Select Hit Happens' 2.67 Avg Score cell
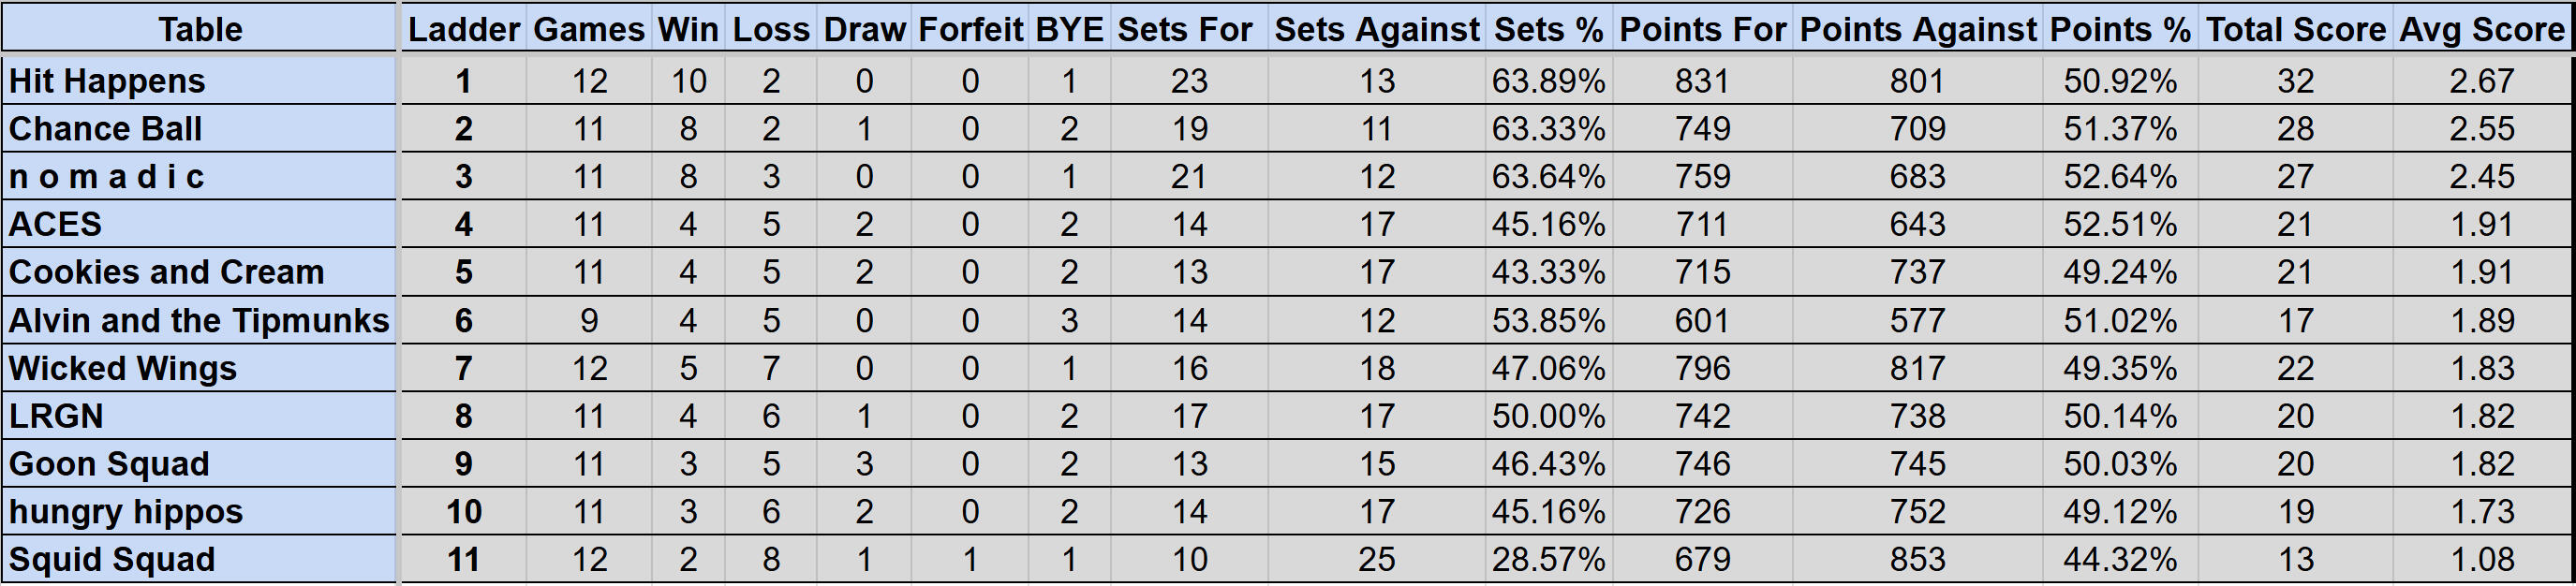2576x586 pixels. (2482, 81)
